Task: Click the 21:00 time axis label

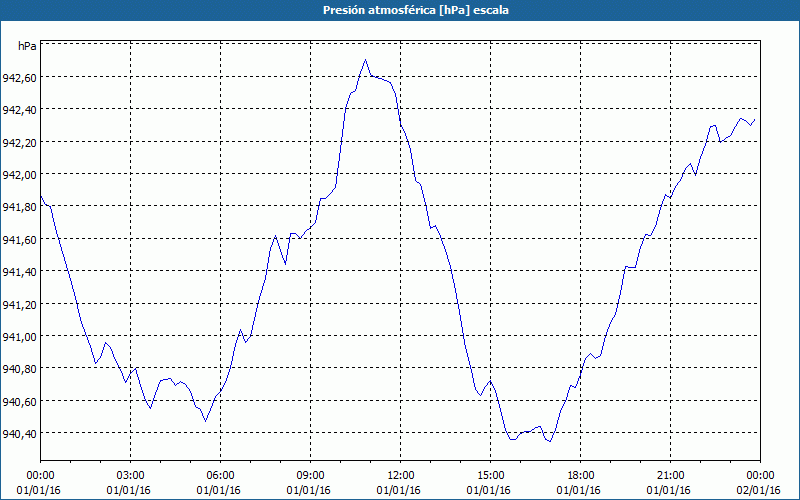Action: coord(670,476)
